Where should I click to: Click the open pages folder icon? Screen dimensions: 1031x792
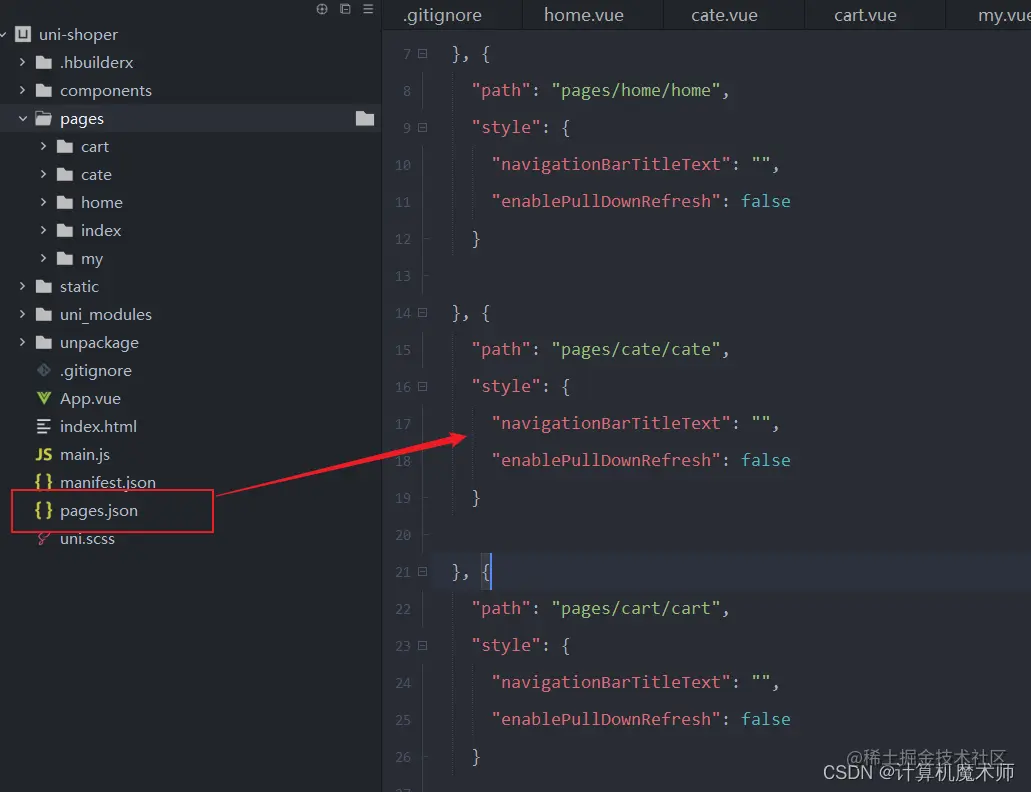pos(44,118)
